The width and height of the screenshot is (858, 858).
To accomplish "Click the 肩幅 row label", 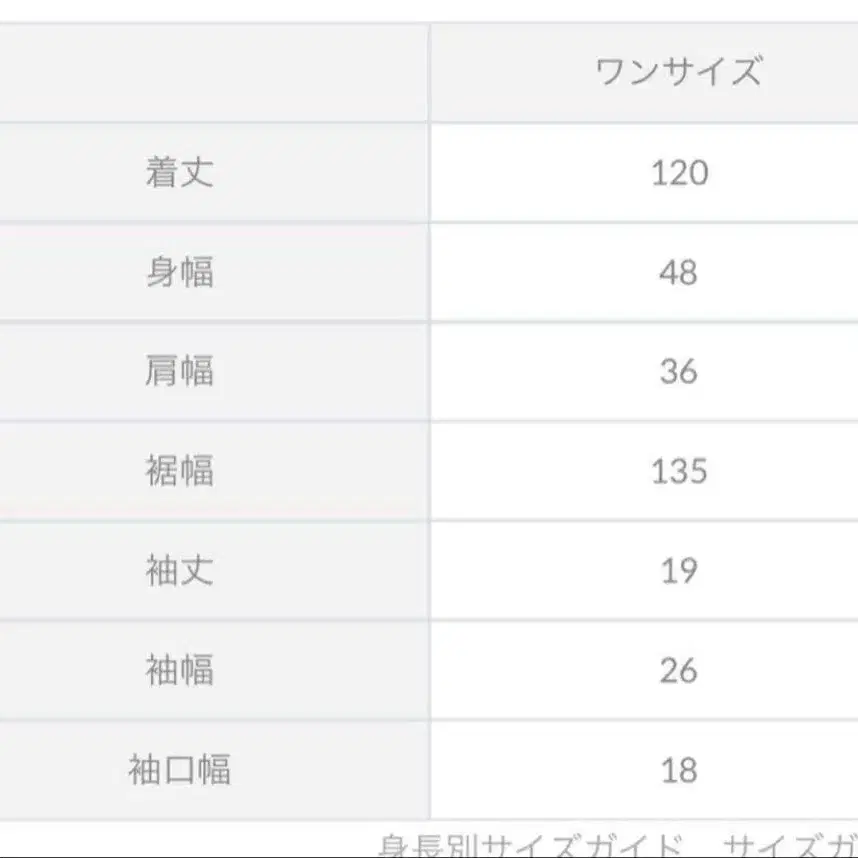I will coord(180,371).
